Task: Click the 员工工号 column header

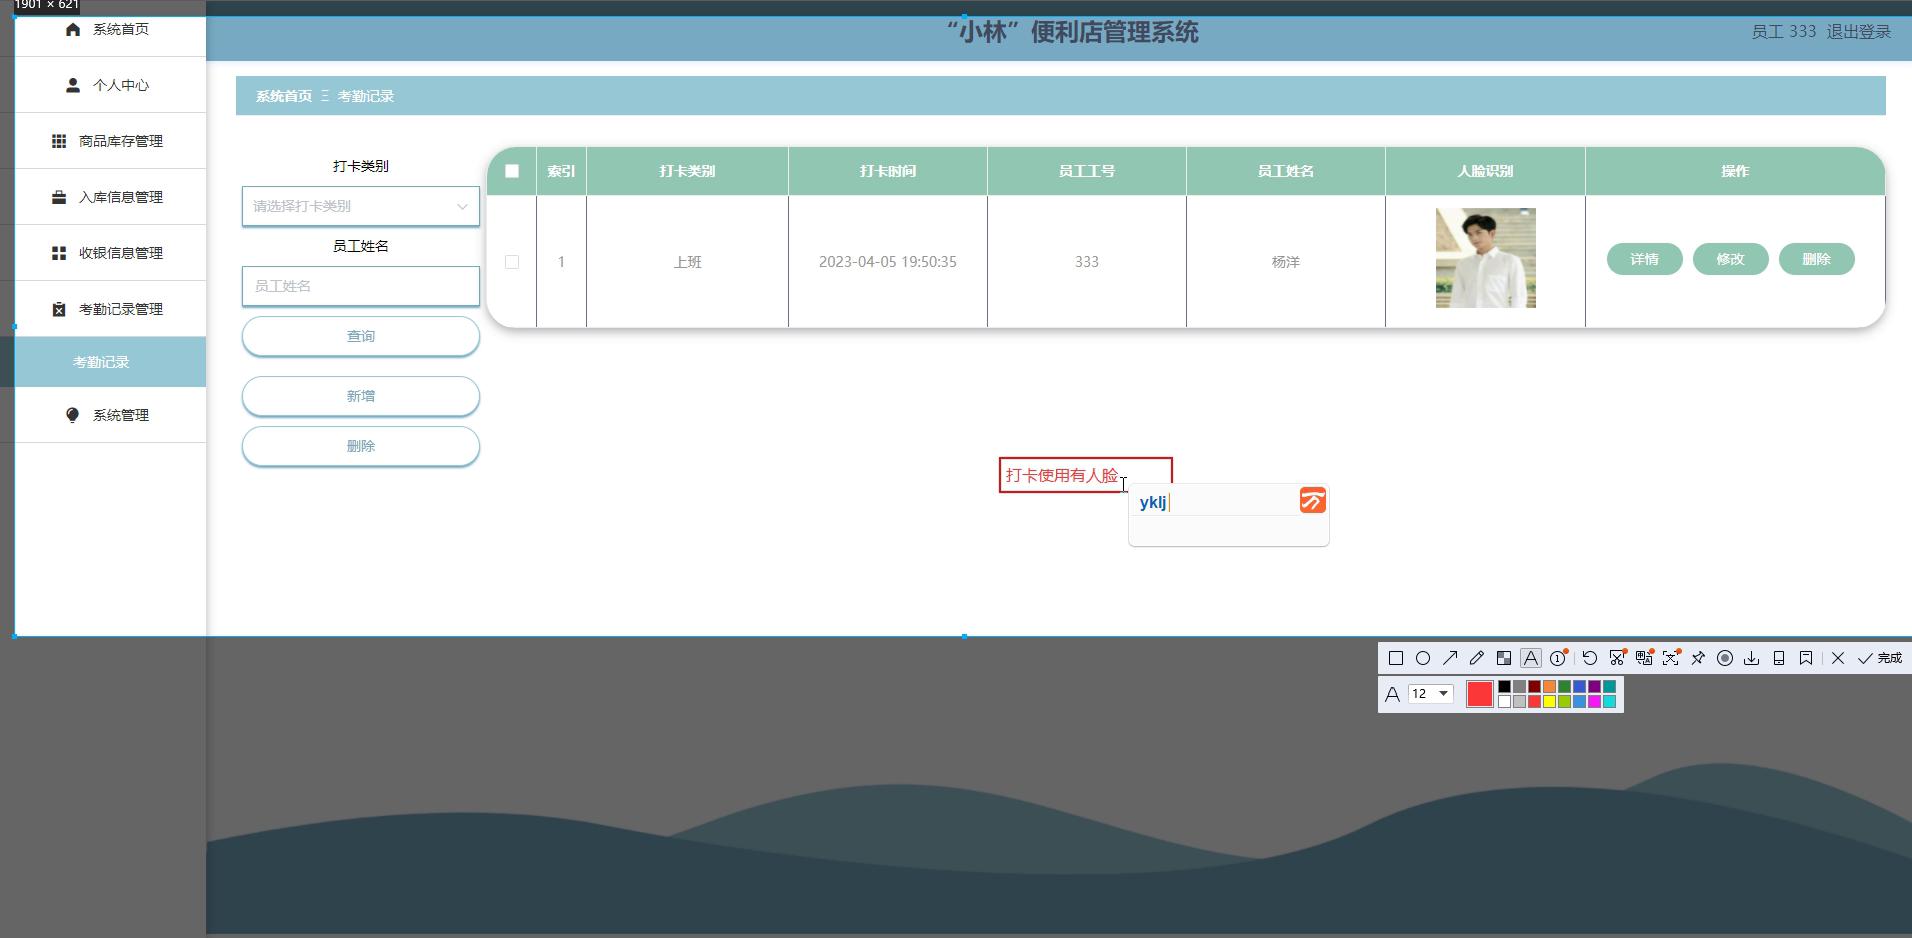Action: click(x=1087, y=171)
